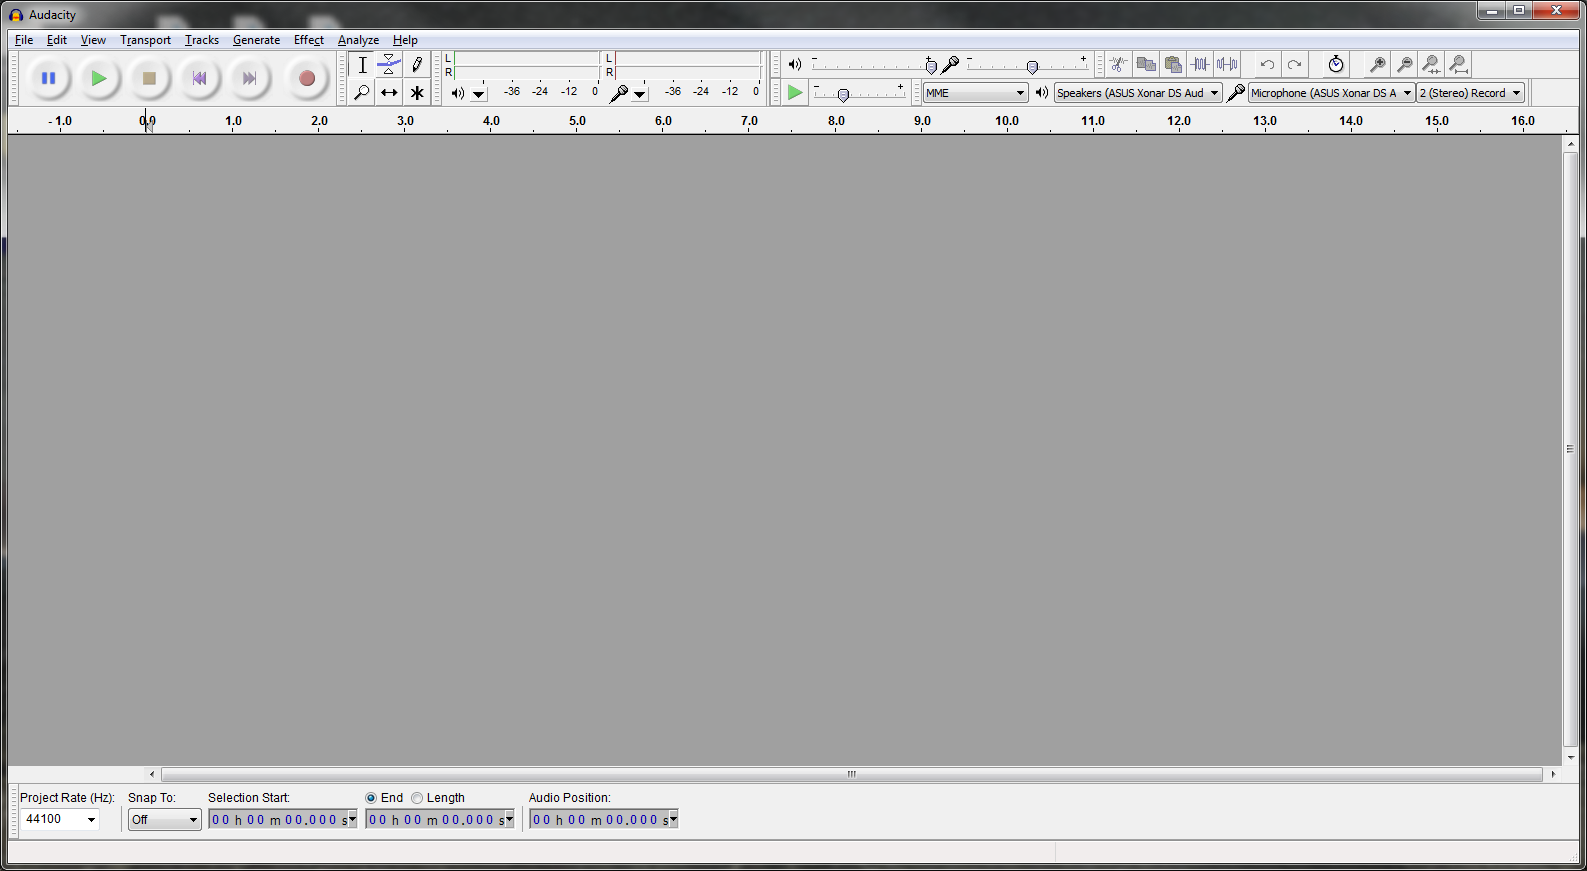Open the output meter dropdown arrow
The height and width of the screenshot is (871, 1587).
click(x=479, y=94)
